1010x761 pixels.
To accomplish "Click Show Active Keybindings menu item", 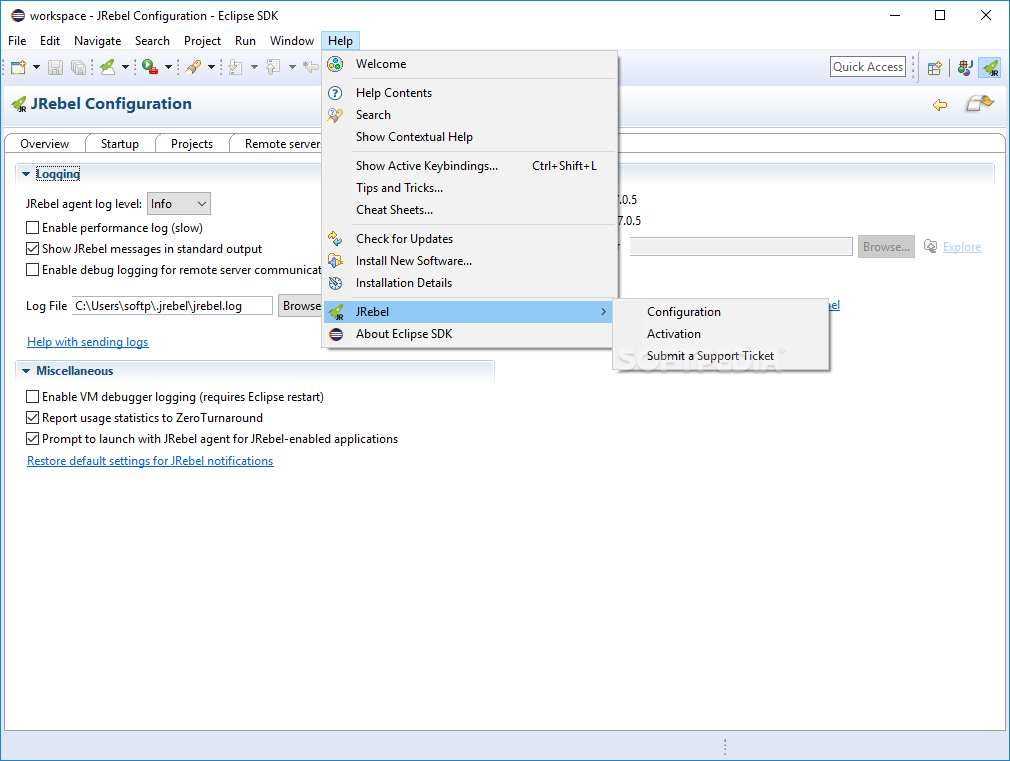I will pyautogui.click(x=470, y=166).
